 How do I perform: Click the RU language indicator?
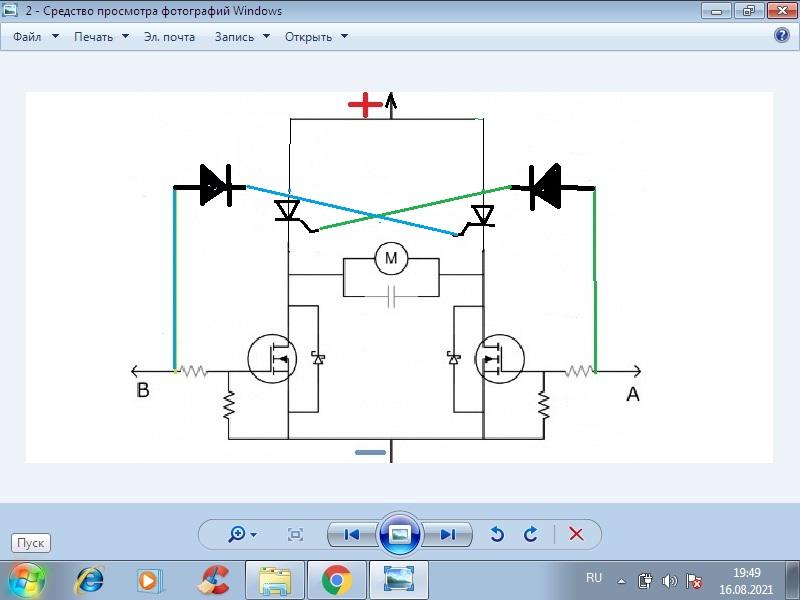pos(594,578)
